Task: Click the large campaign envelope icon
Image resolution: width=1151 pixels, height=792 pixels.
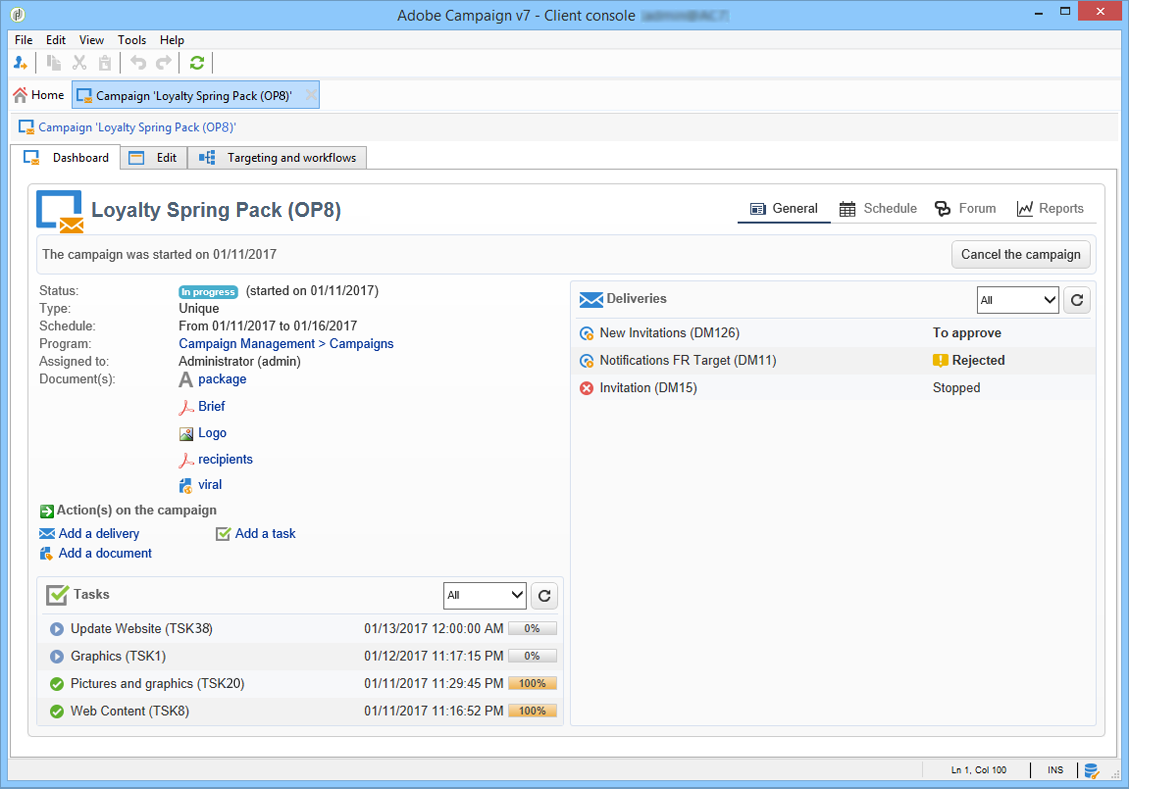Action: pos(60,211)
